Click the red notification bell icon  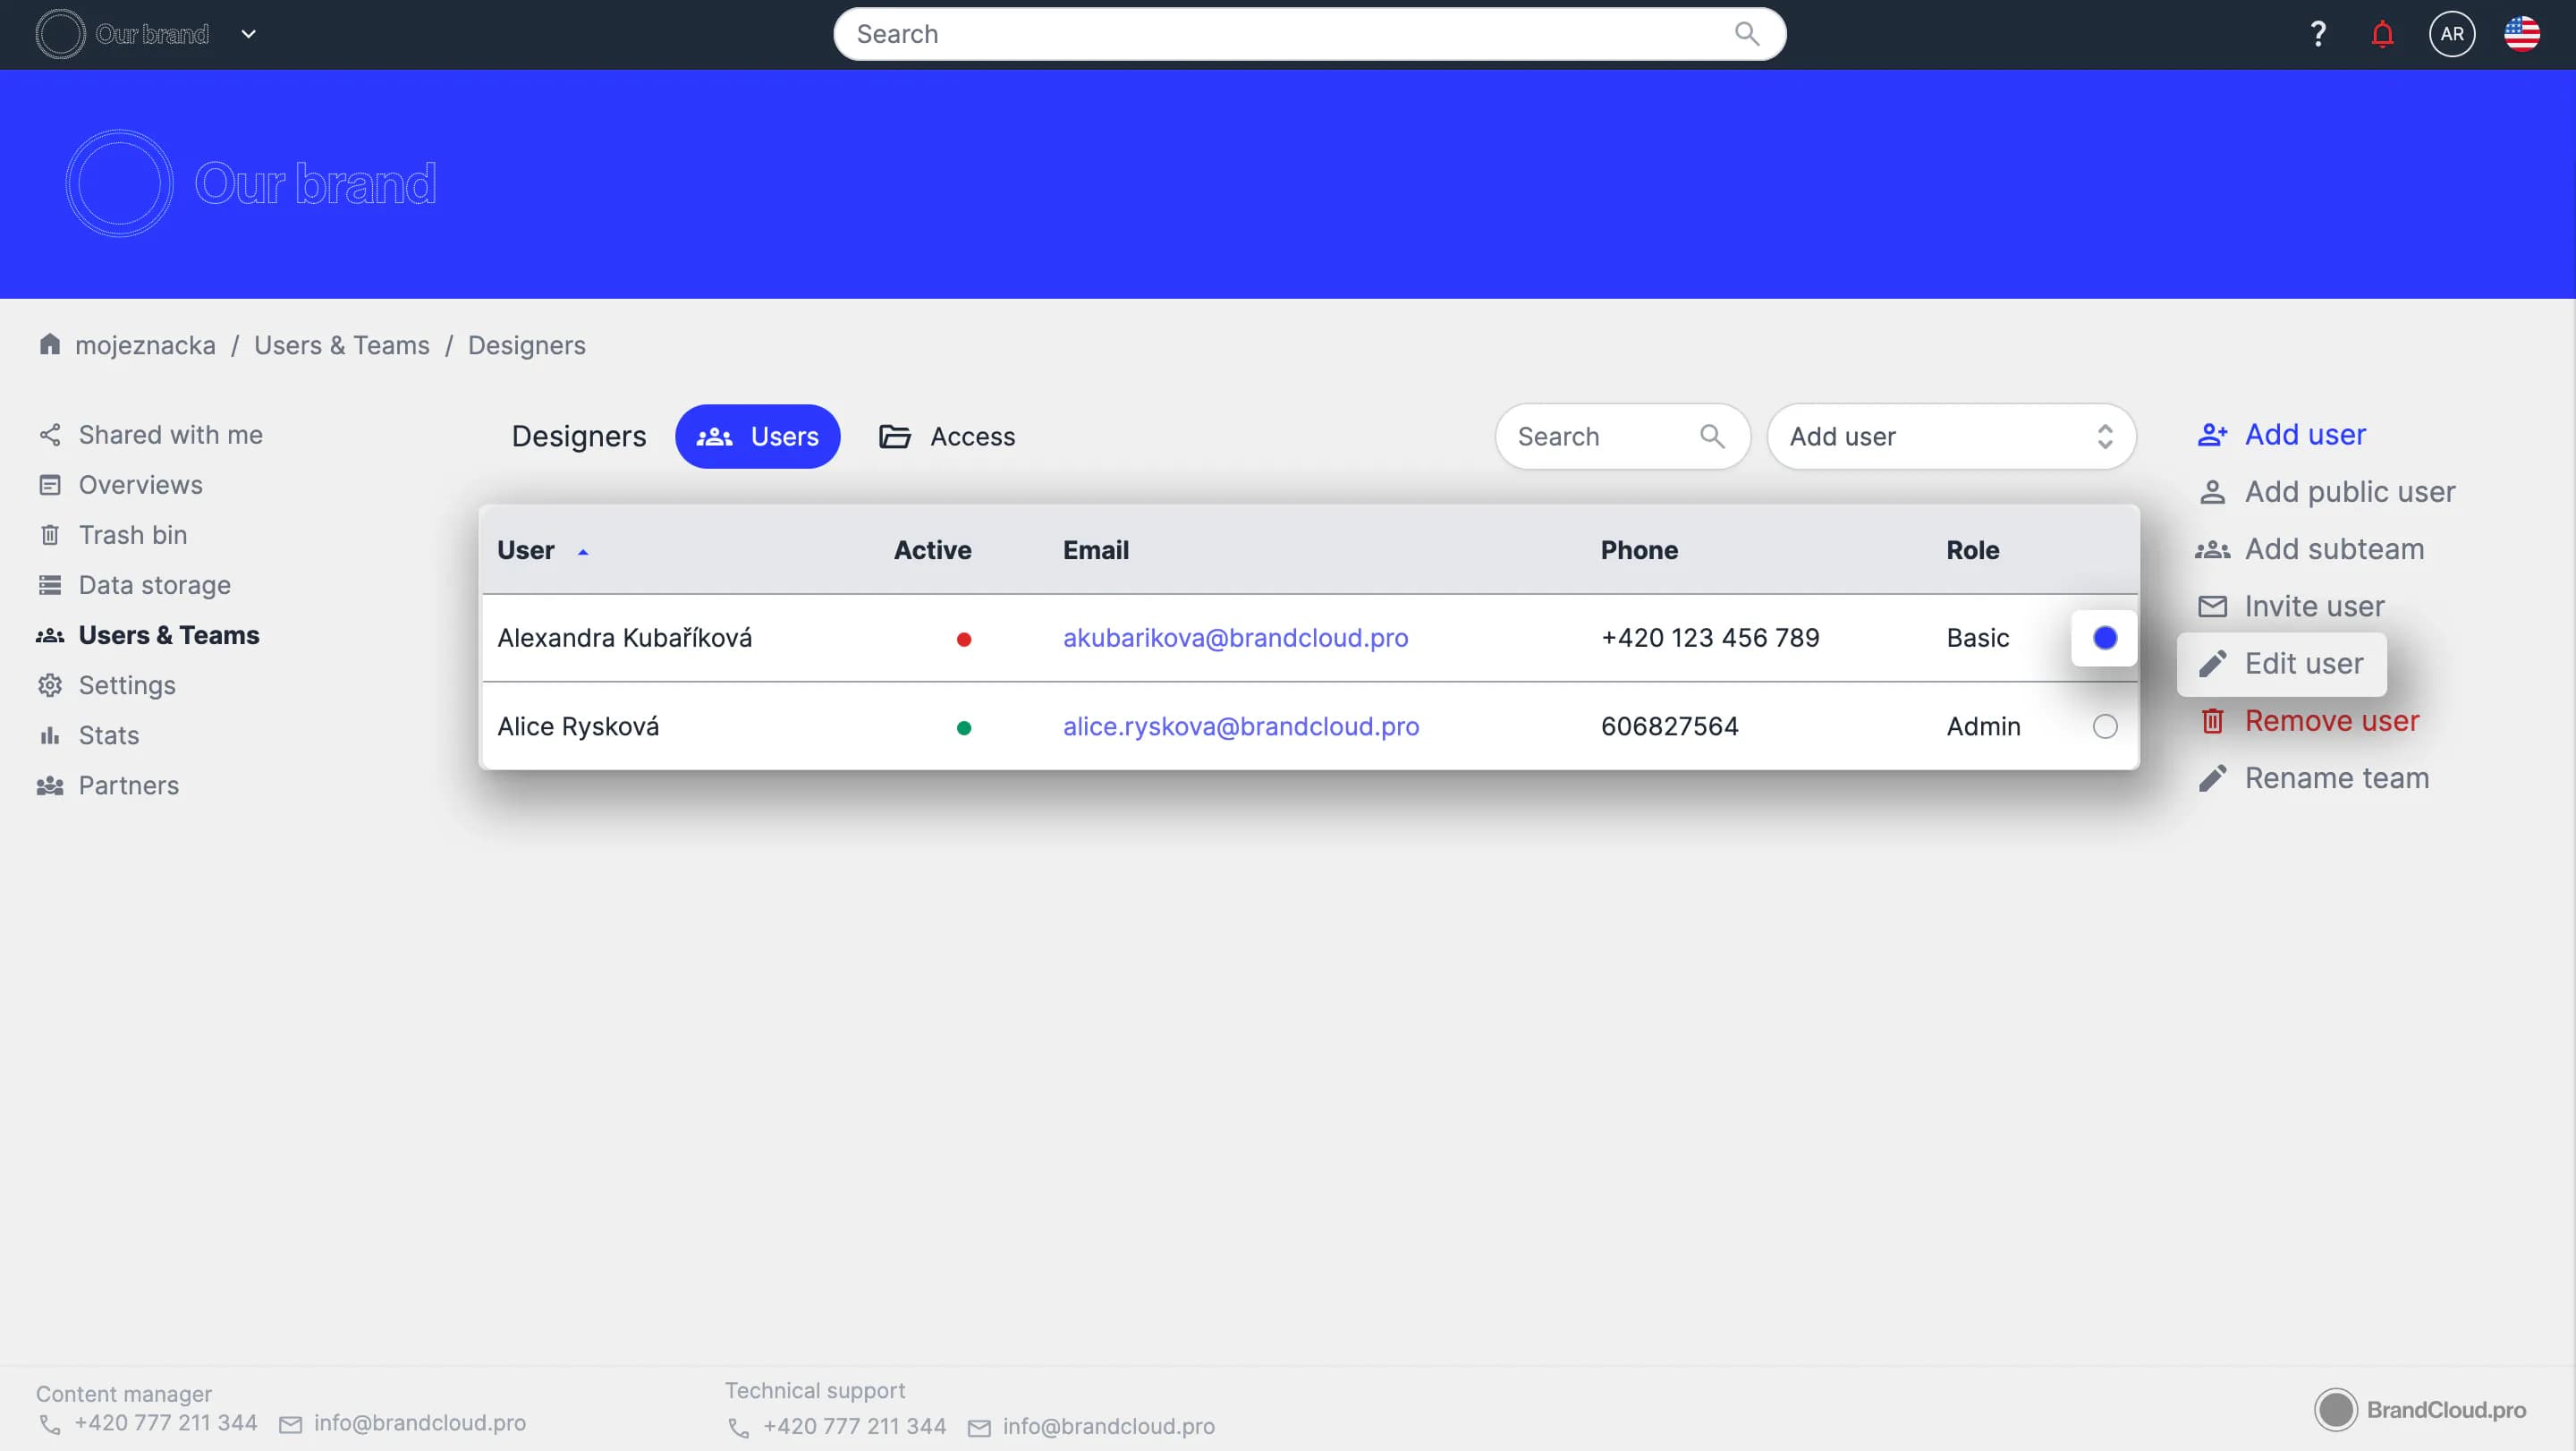coord(2382,34)
